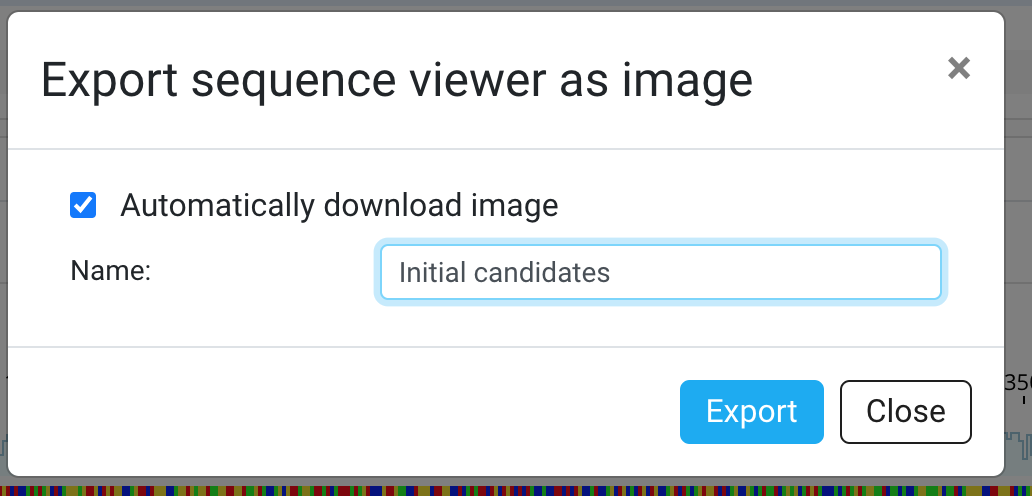Focus the Name input field

(661, 272)
